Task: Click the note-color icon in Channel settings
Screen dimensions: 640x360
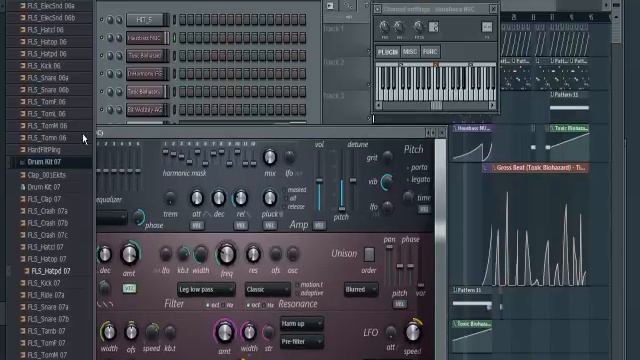Action: point(433,27)
